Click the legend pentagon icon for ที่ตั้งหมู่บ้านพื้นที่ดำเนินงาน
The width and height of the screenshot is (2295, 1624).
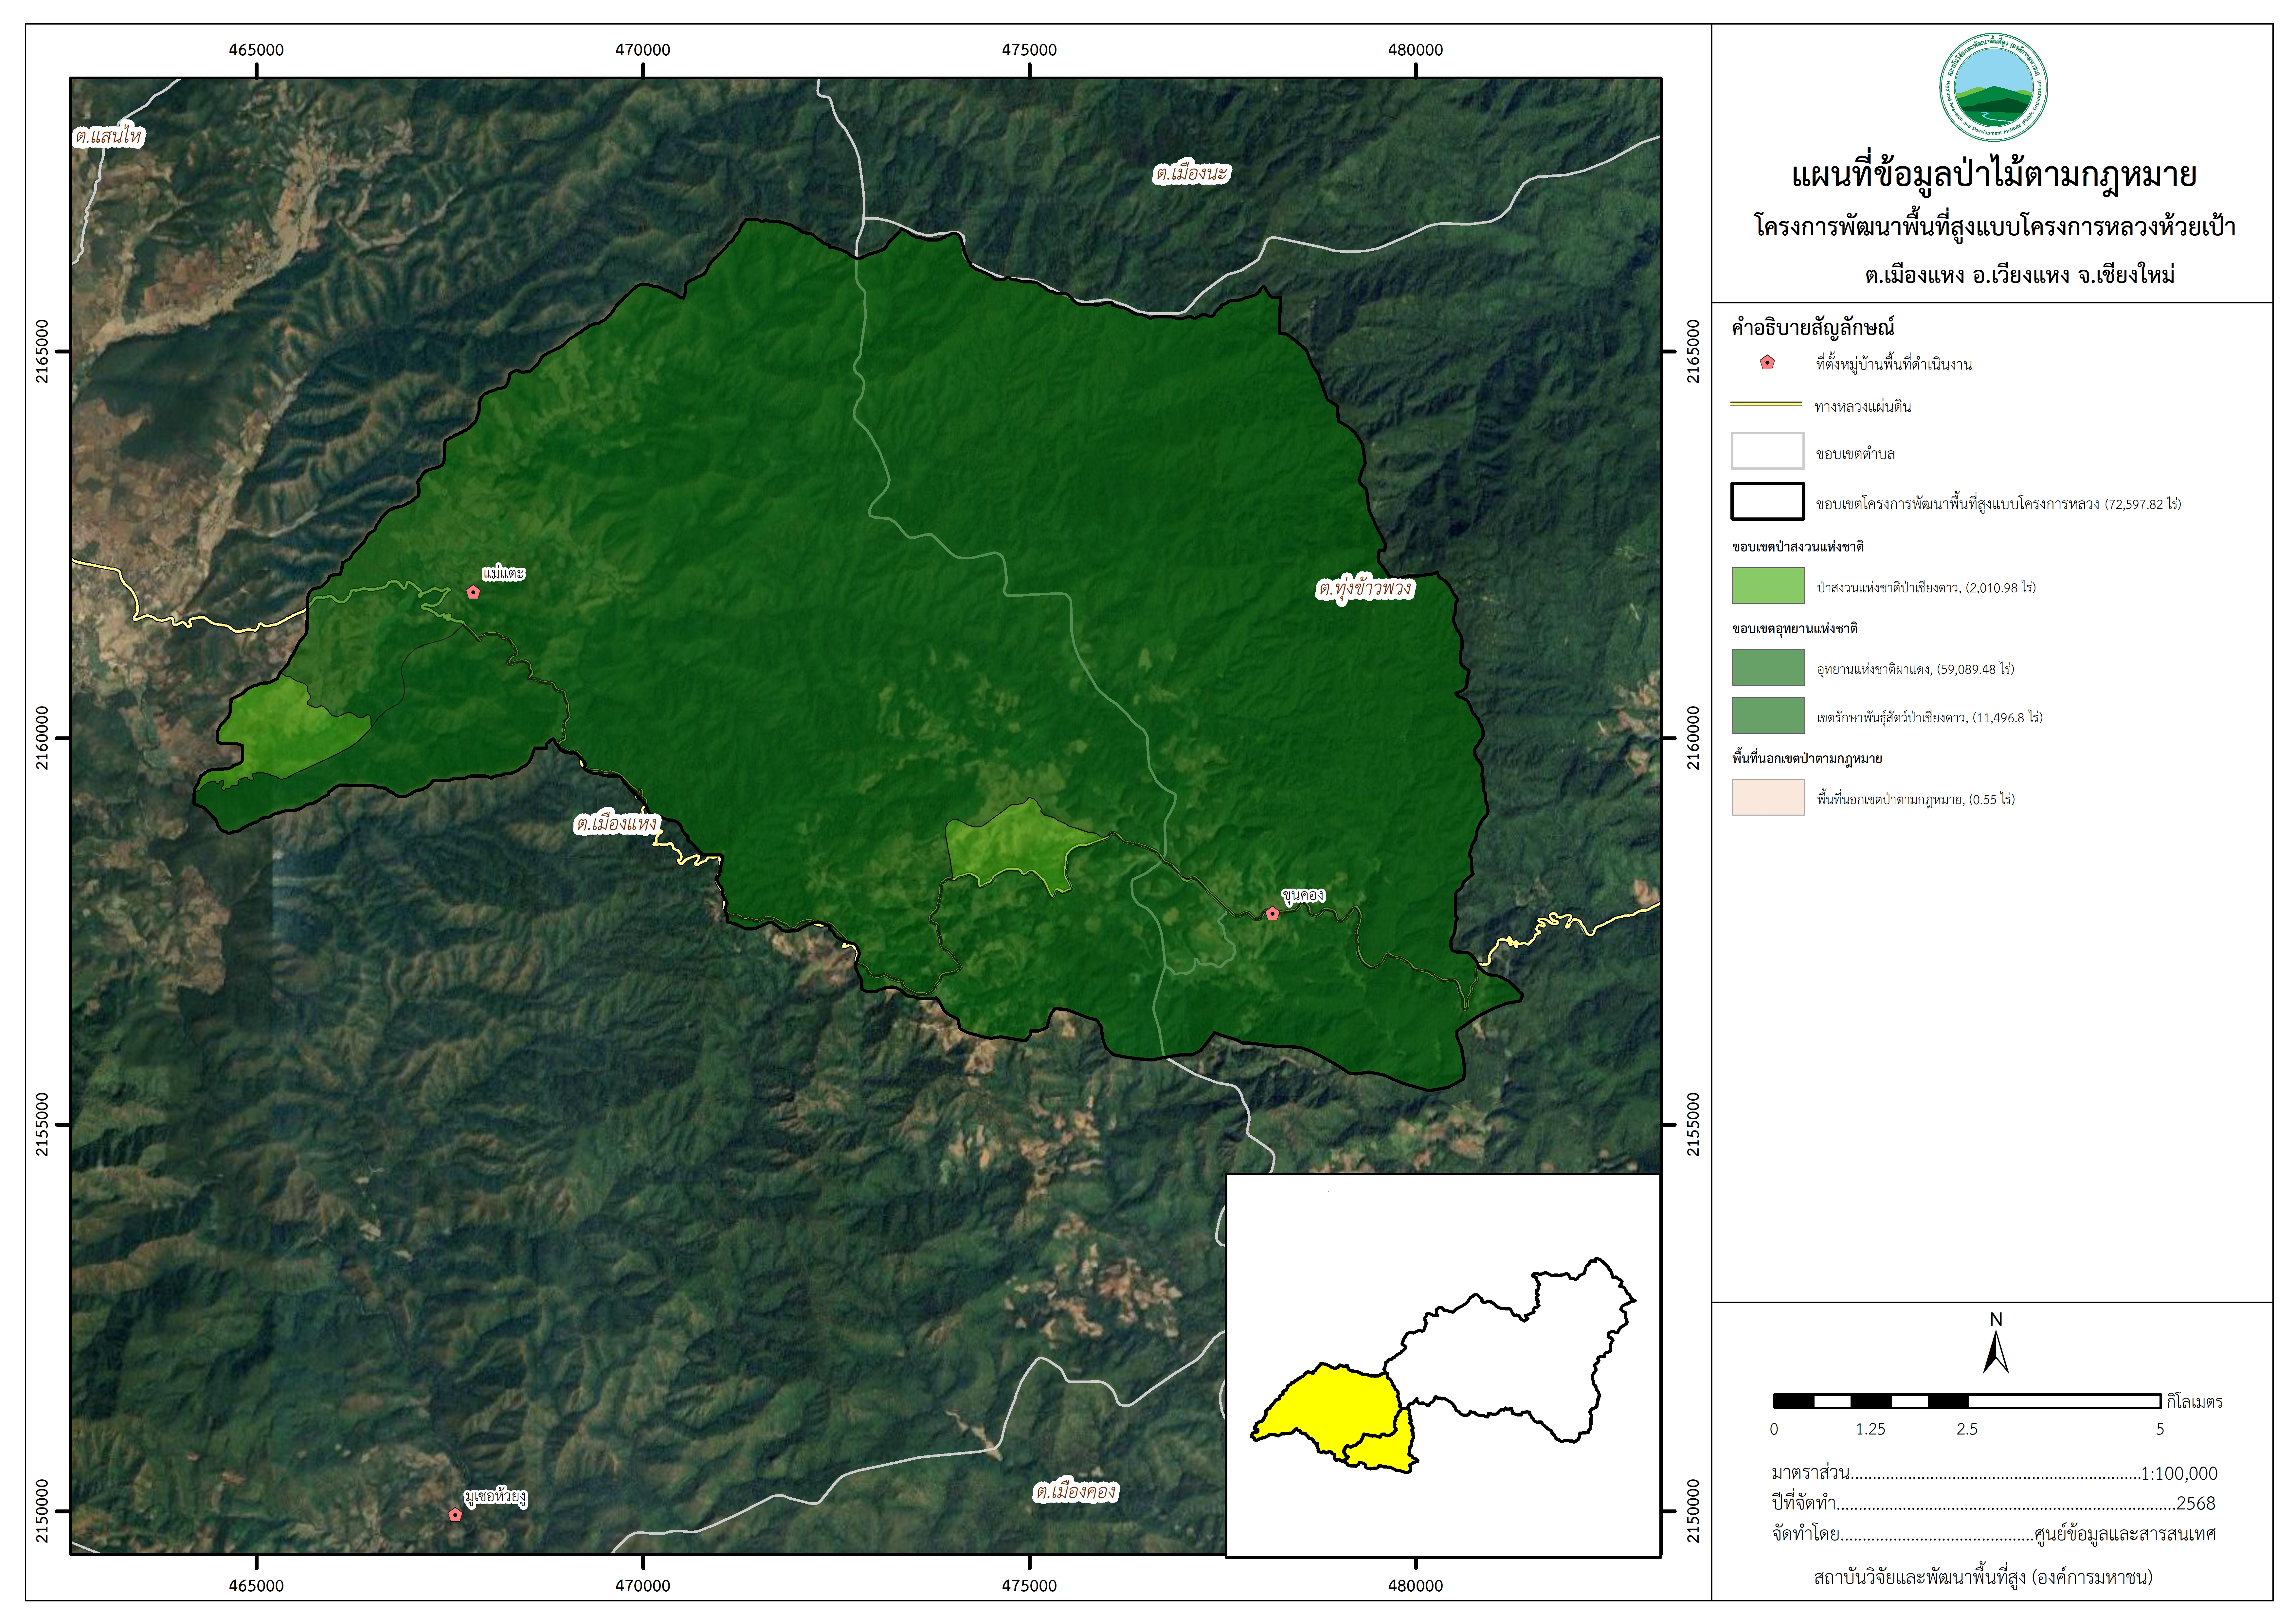click(x=1767, y=363)
